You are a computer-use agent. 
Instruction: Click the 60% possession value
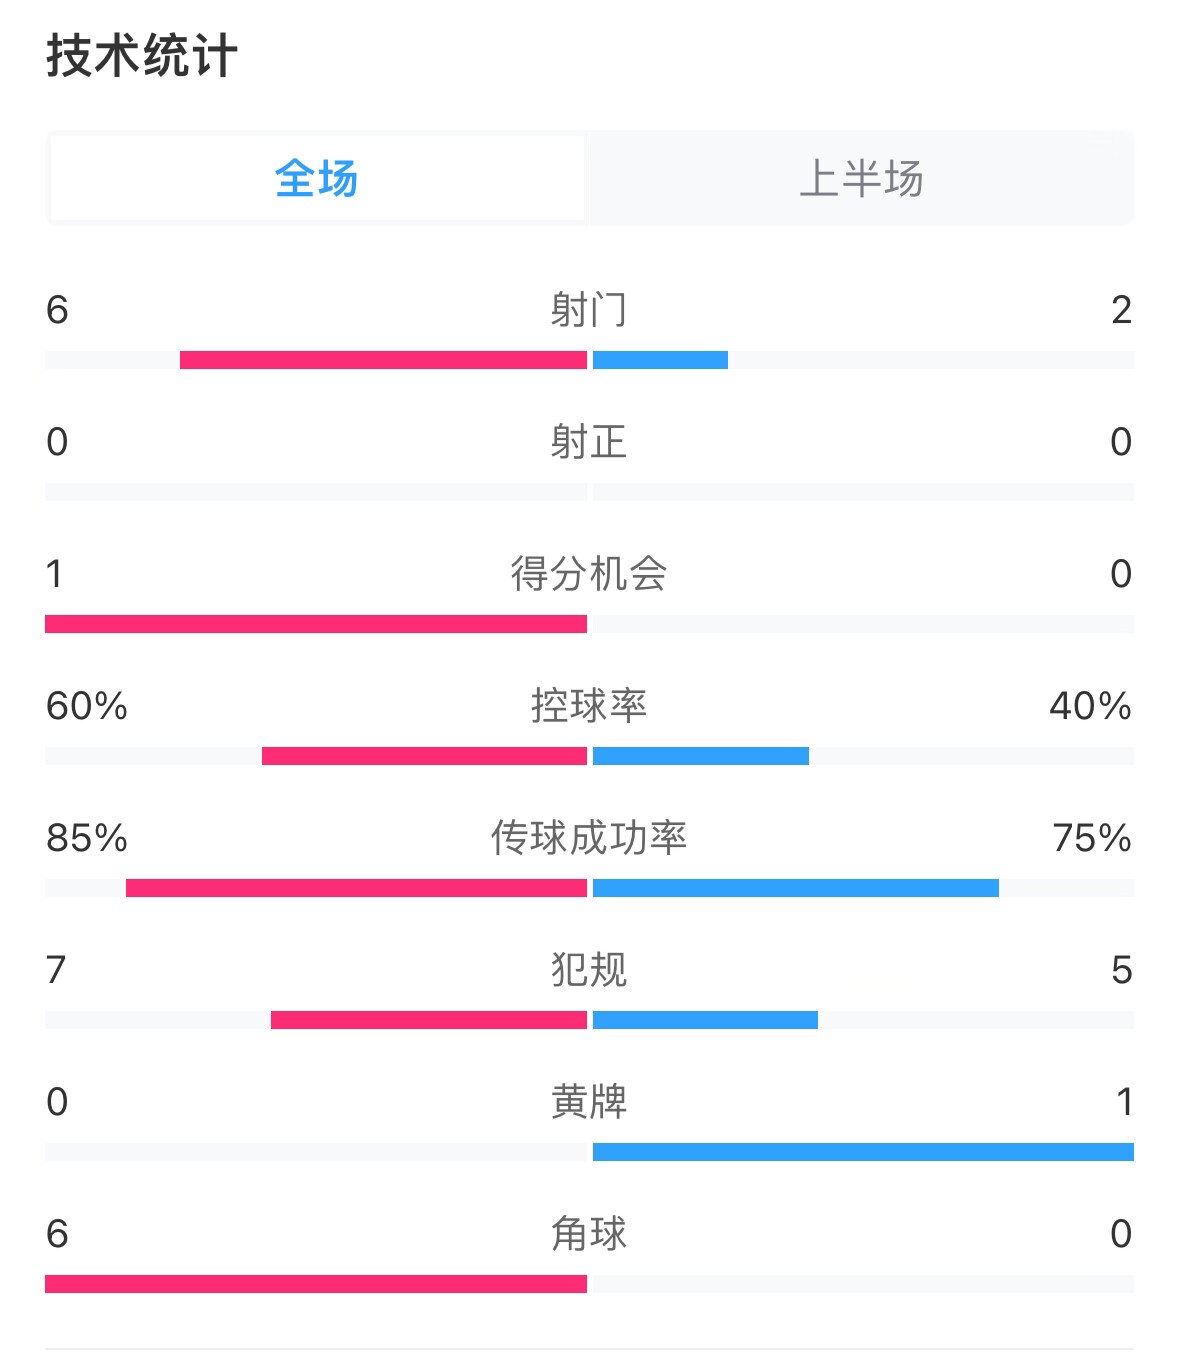point(86,707)
